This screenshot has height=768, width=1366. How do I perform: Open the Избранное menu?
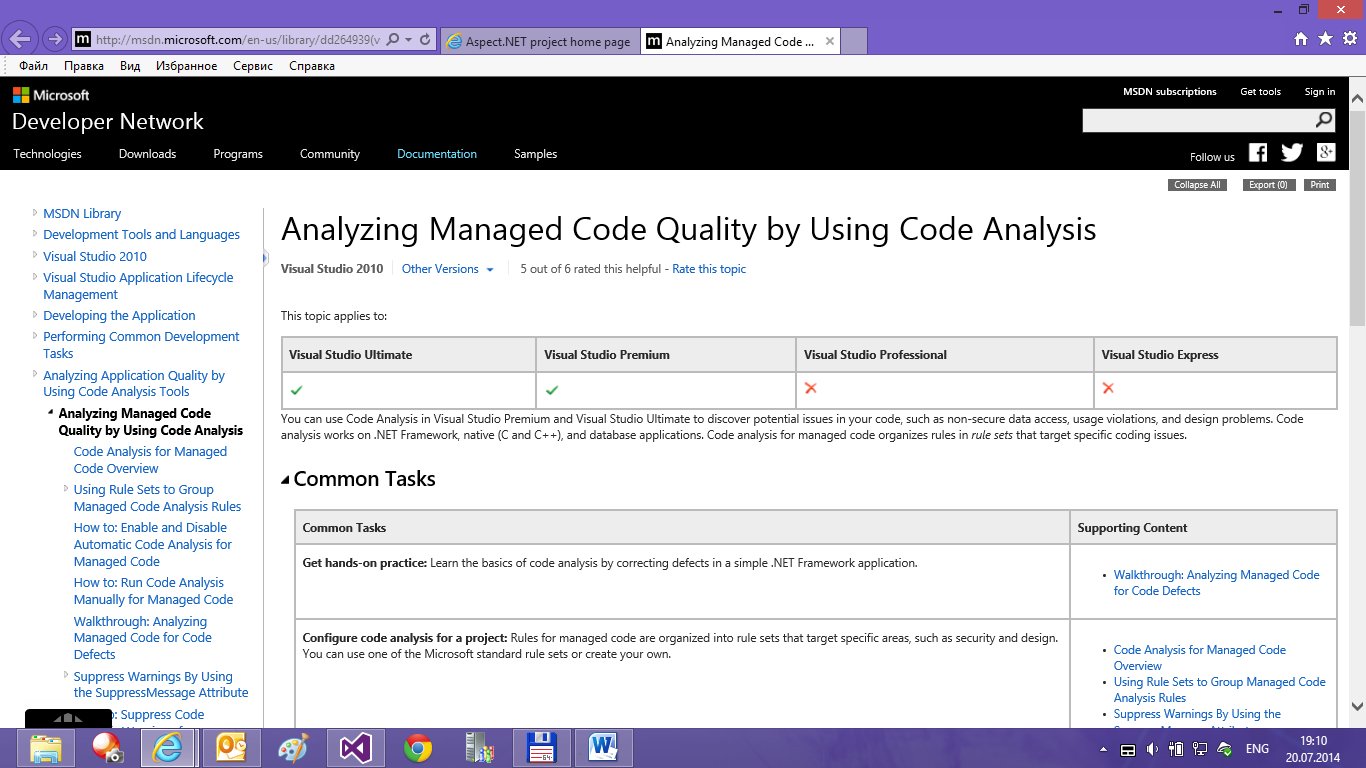tap(186, 66)
